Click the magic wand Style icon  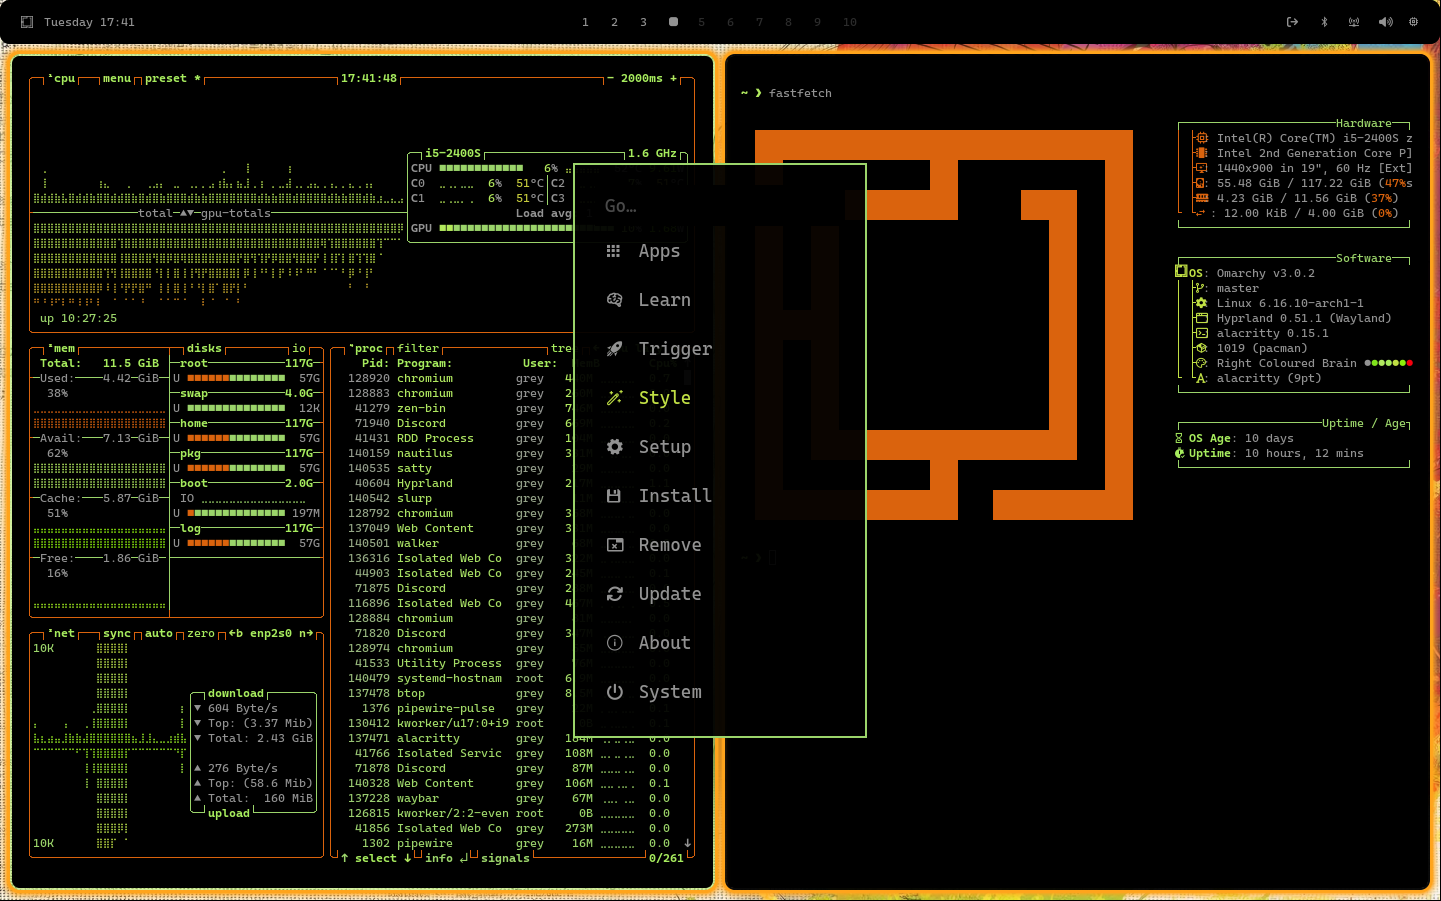(614, 398)
